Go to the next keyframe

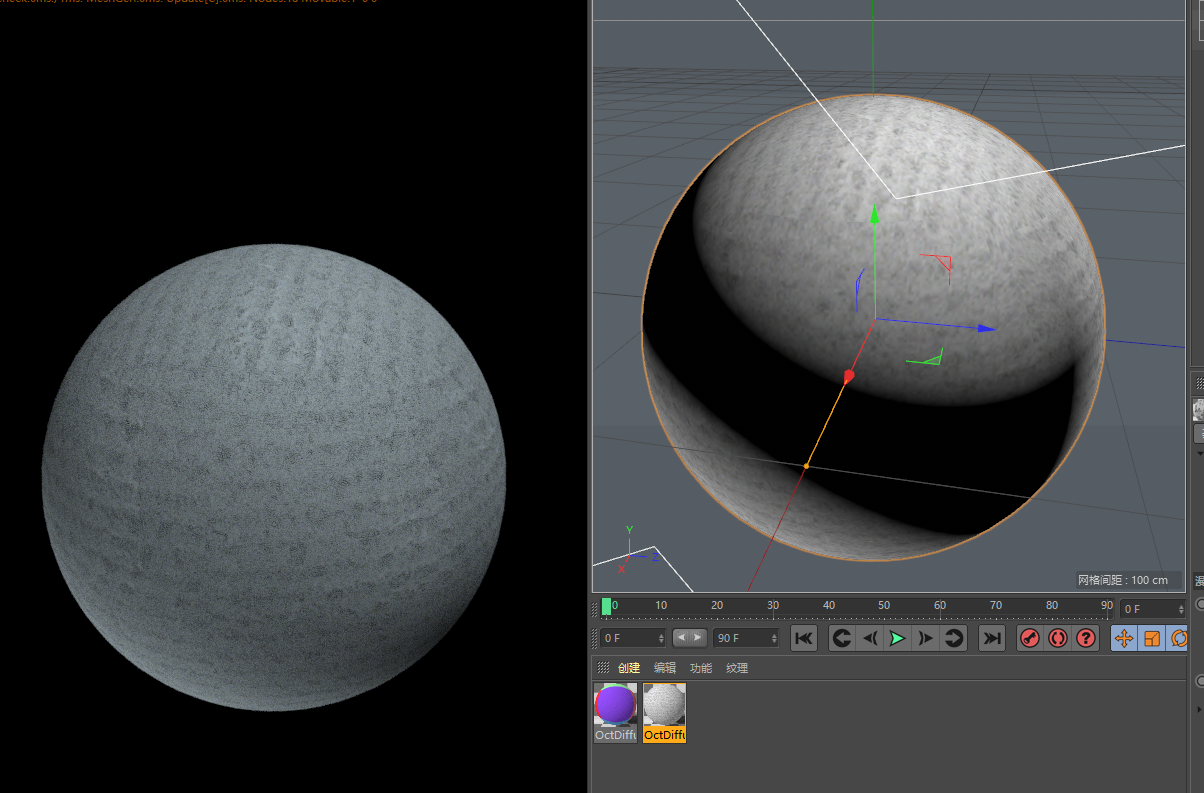click(954, 638)
